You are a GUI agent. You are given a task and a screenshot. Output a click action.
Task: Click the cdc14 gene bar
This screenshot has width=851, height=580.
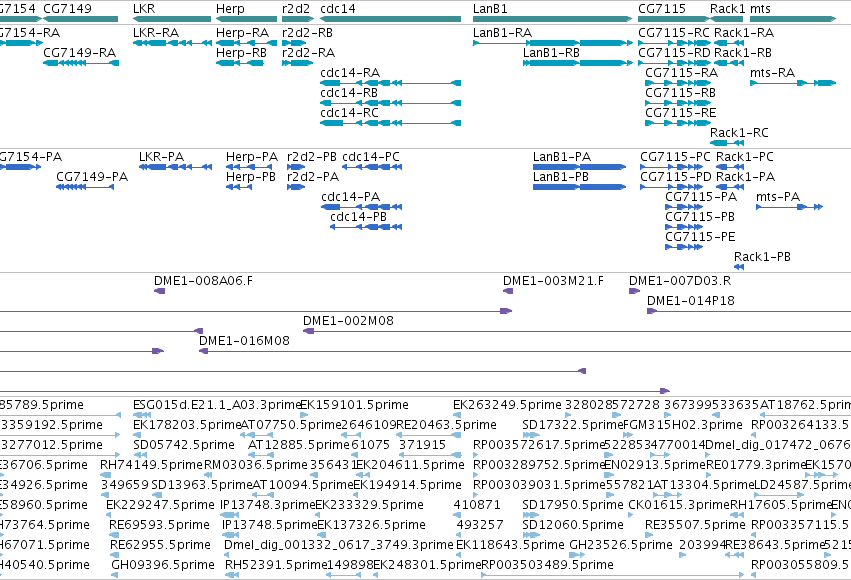coord(391,19)
